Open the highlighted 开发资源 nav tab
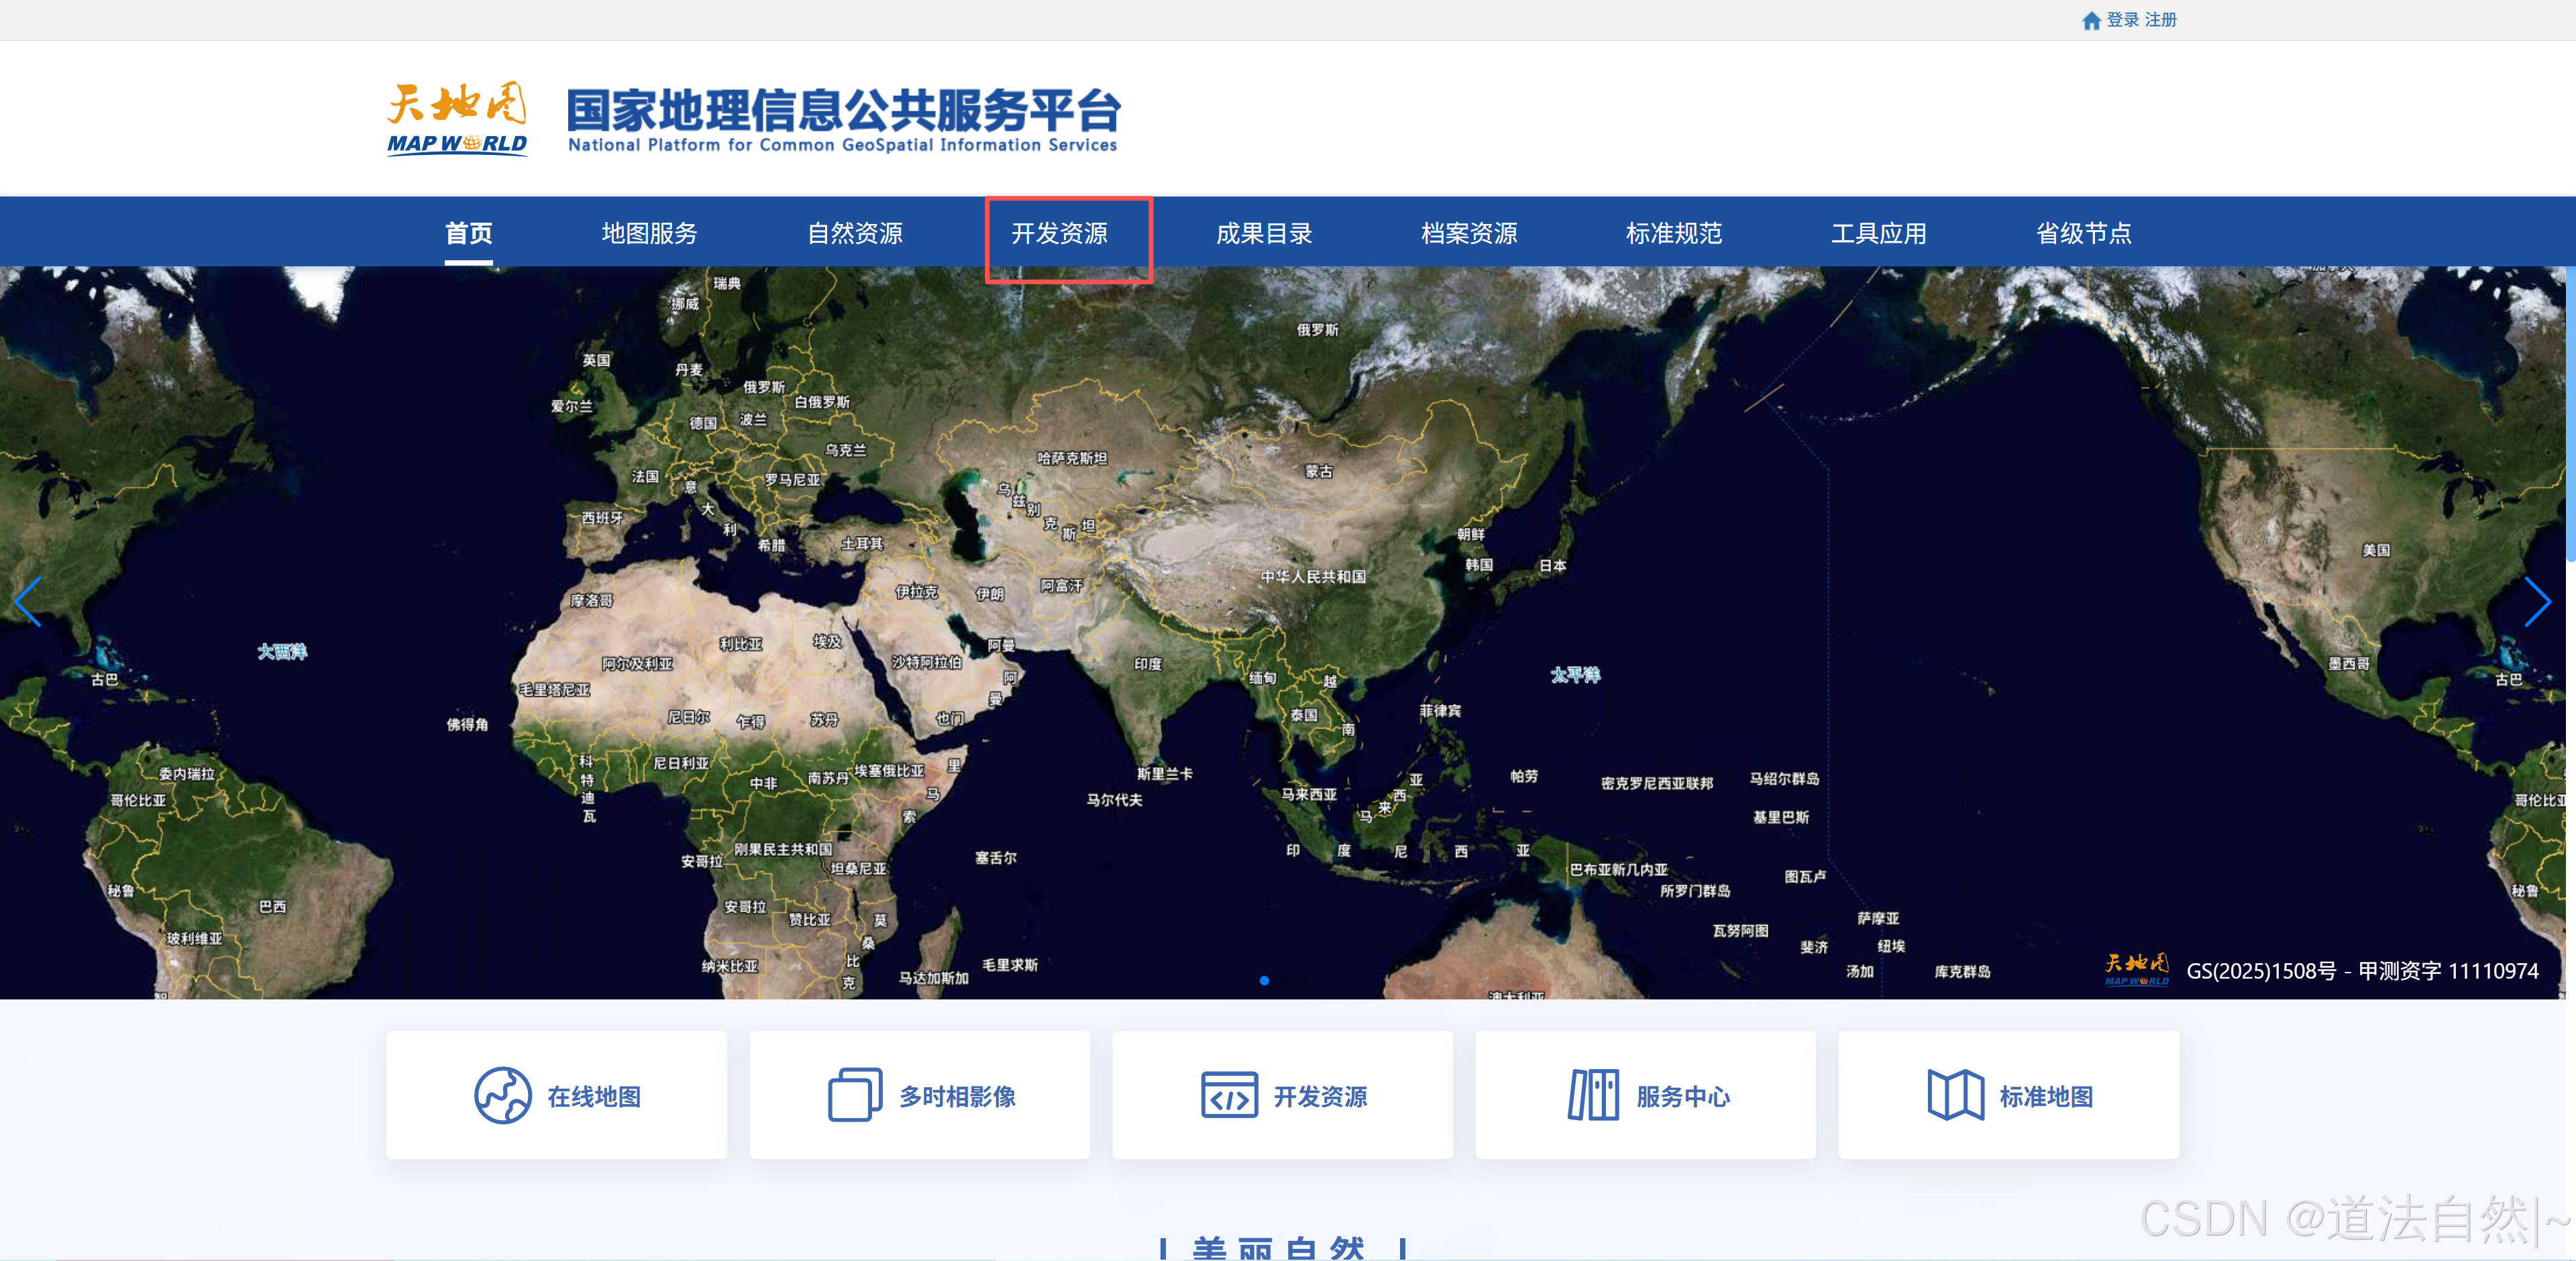The height and width of the screenshot is (1261, 2576). pos(1059,233)
